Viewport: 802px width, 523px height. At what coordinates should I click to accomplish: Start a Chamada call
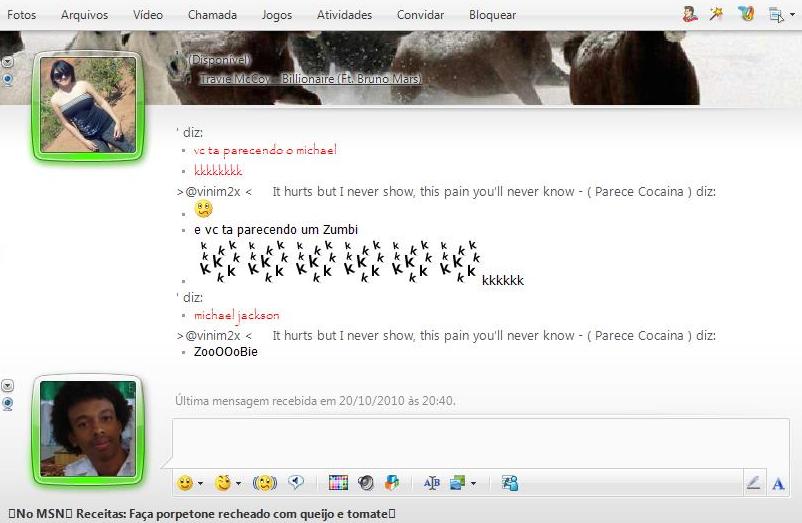coord(212,15)
